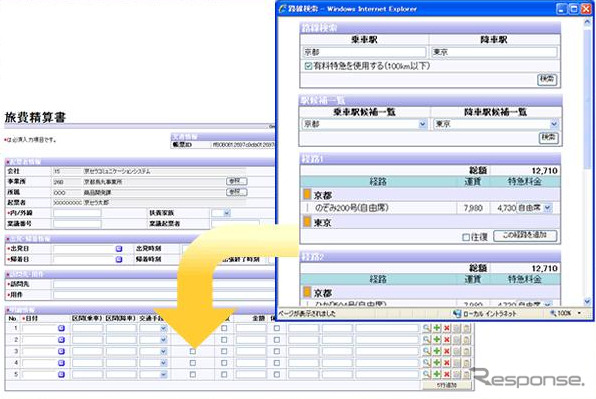
Task: Click the route search magnifier icon in row 2
Action: [427, 340]
